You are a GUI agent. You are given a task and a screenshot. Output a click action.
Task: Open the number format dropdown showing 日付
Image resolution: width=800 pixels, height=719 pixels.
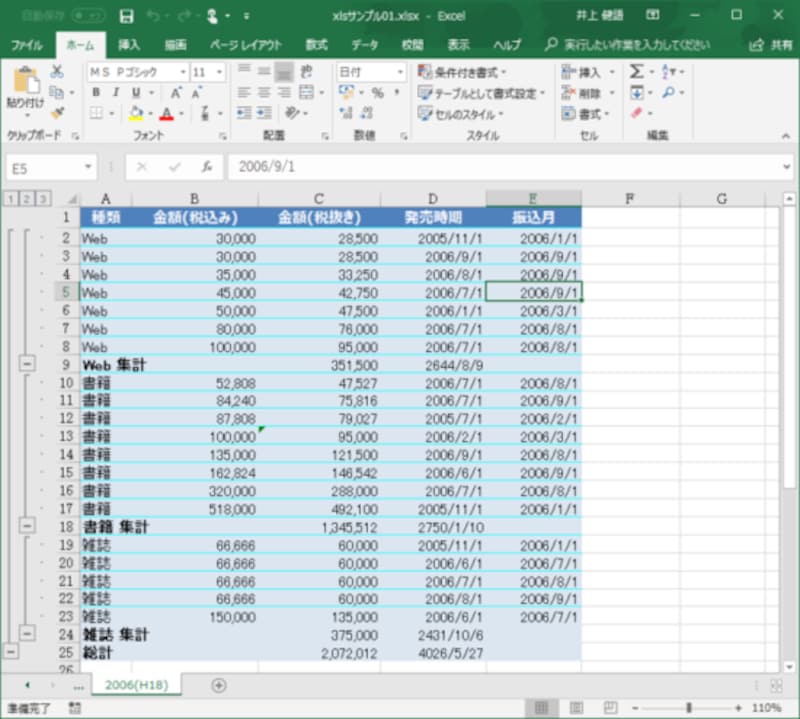(x=370, y=71)
